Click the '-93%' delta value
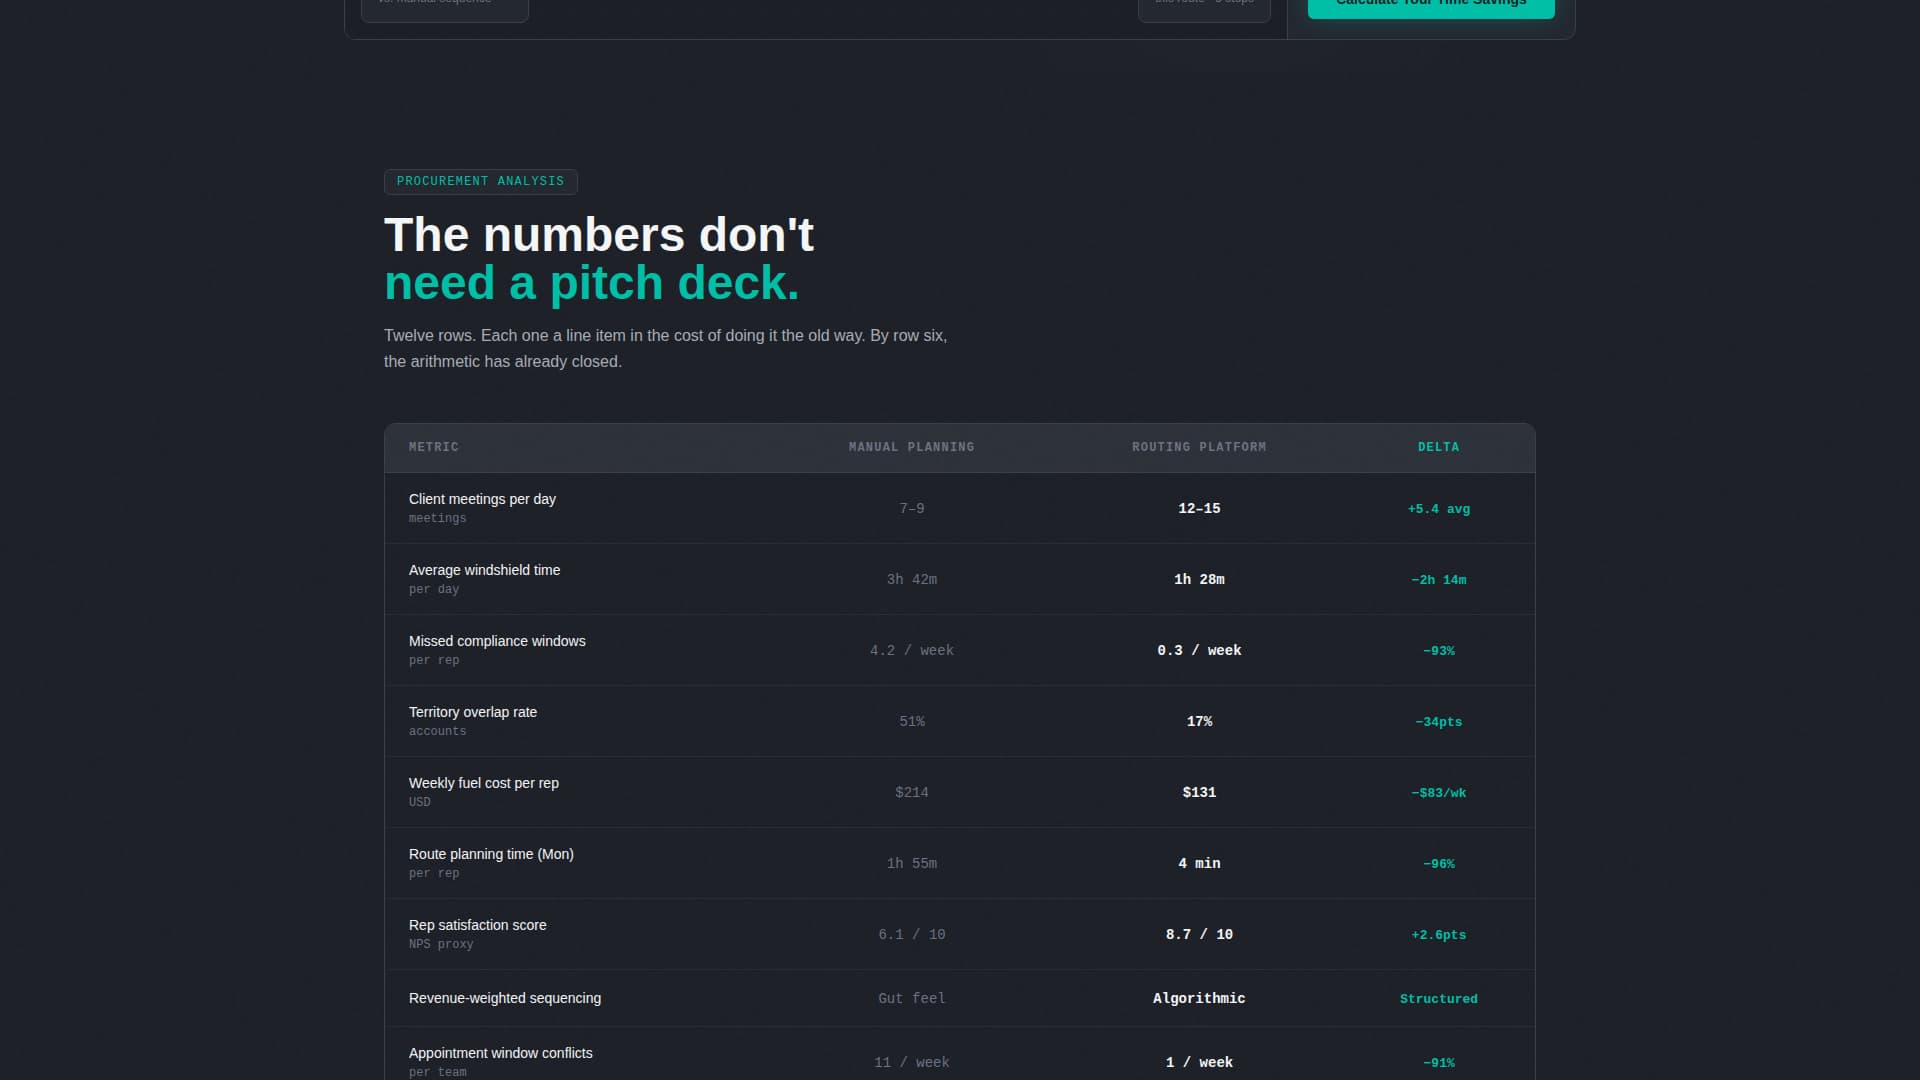Screen dimensions: 1920x1080 pos(1439,650)
